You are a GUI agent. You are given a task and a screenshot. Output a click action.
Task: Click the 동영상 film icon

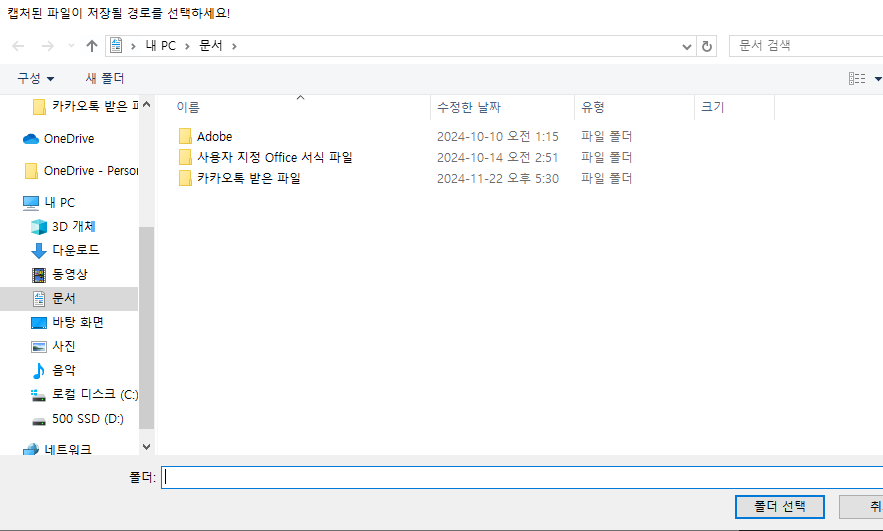point(39,275)
